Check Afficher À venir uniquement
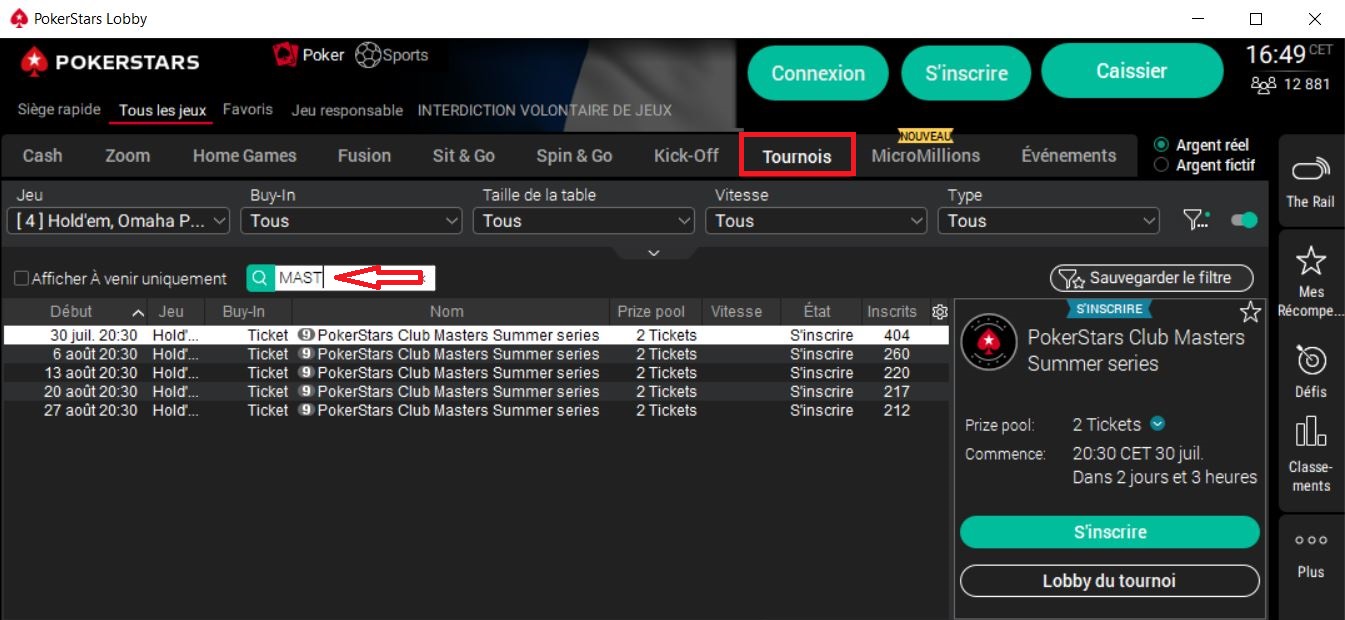Screen dimensions: 1345x620 coord(22,279)
